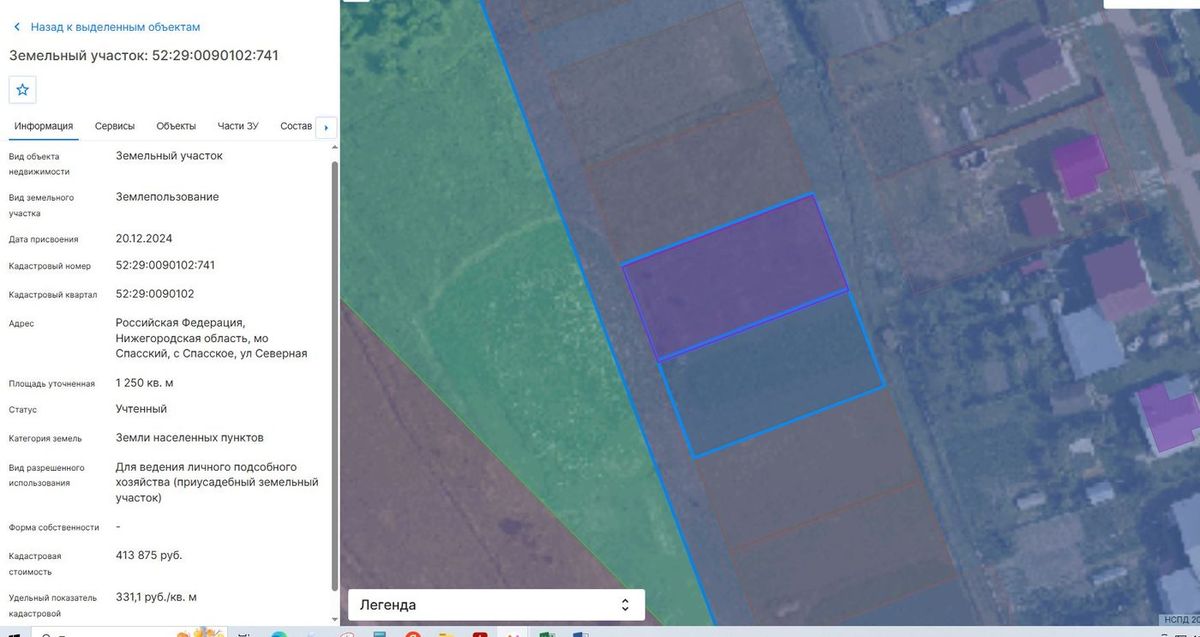Click the Вид объекта недвижимости label

coord(39,164)
